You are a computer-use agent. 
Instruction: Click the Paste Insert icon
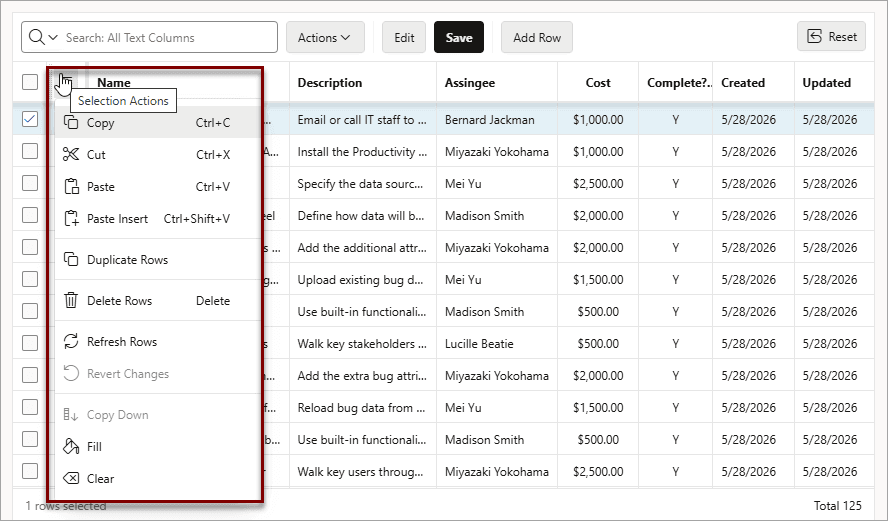[71, 219]
